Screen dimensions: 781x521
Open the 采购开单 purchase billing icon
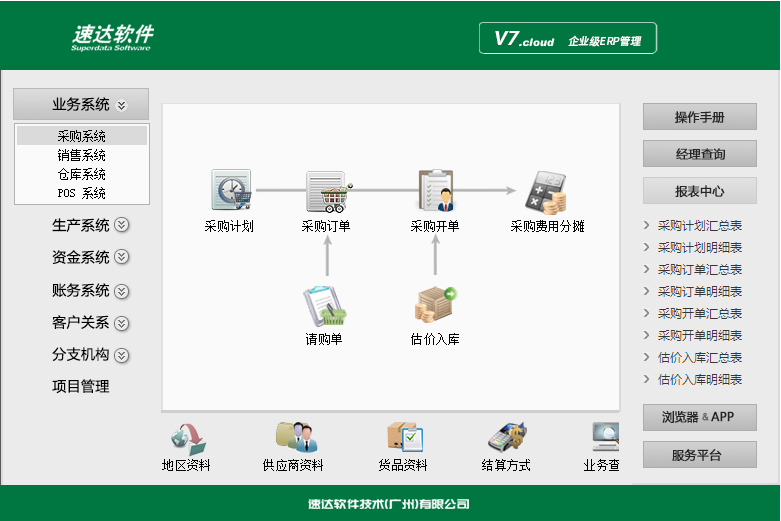click(436, 190)
